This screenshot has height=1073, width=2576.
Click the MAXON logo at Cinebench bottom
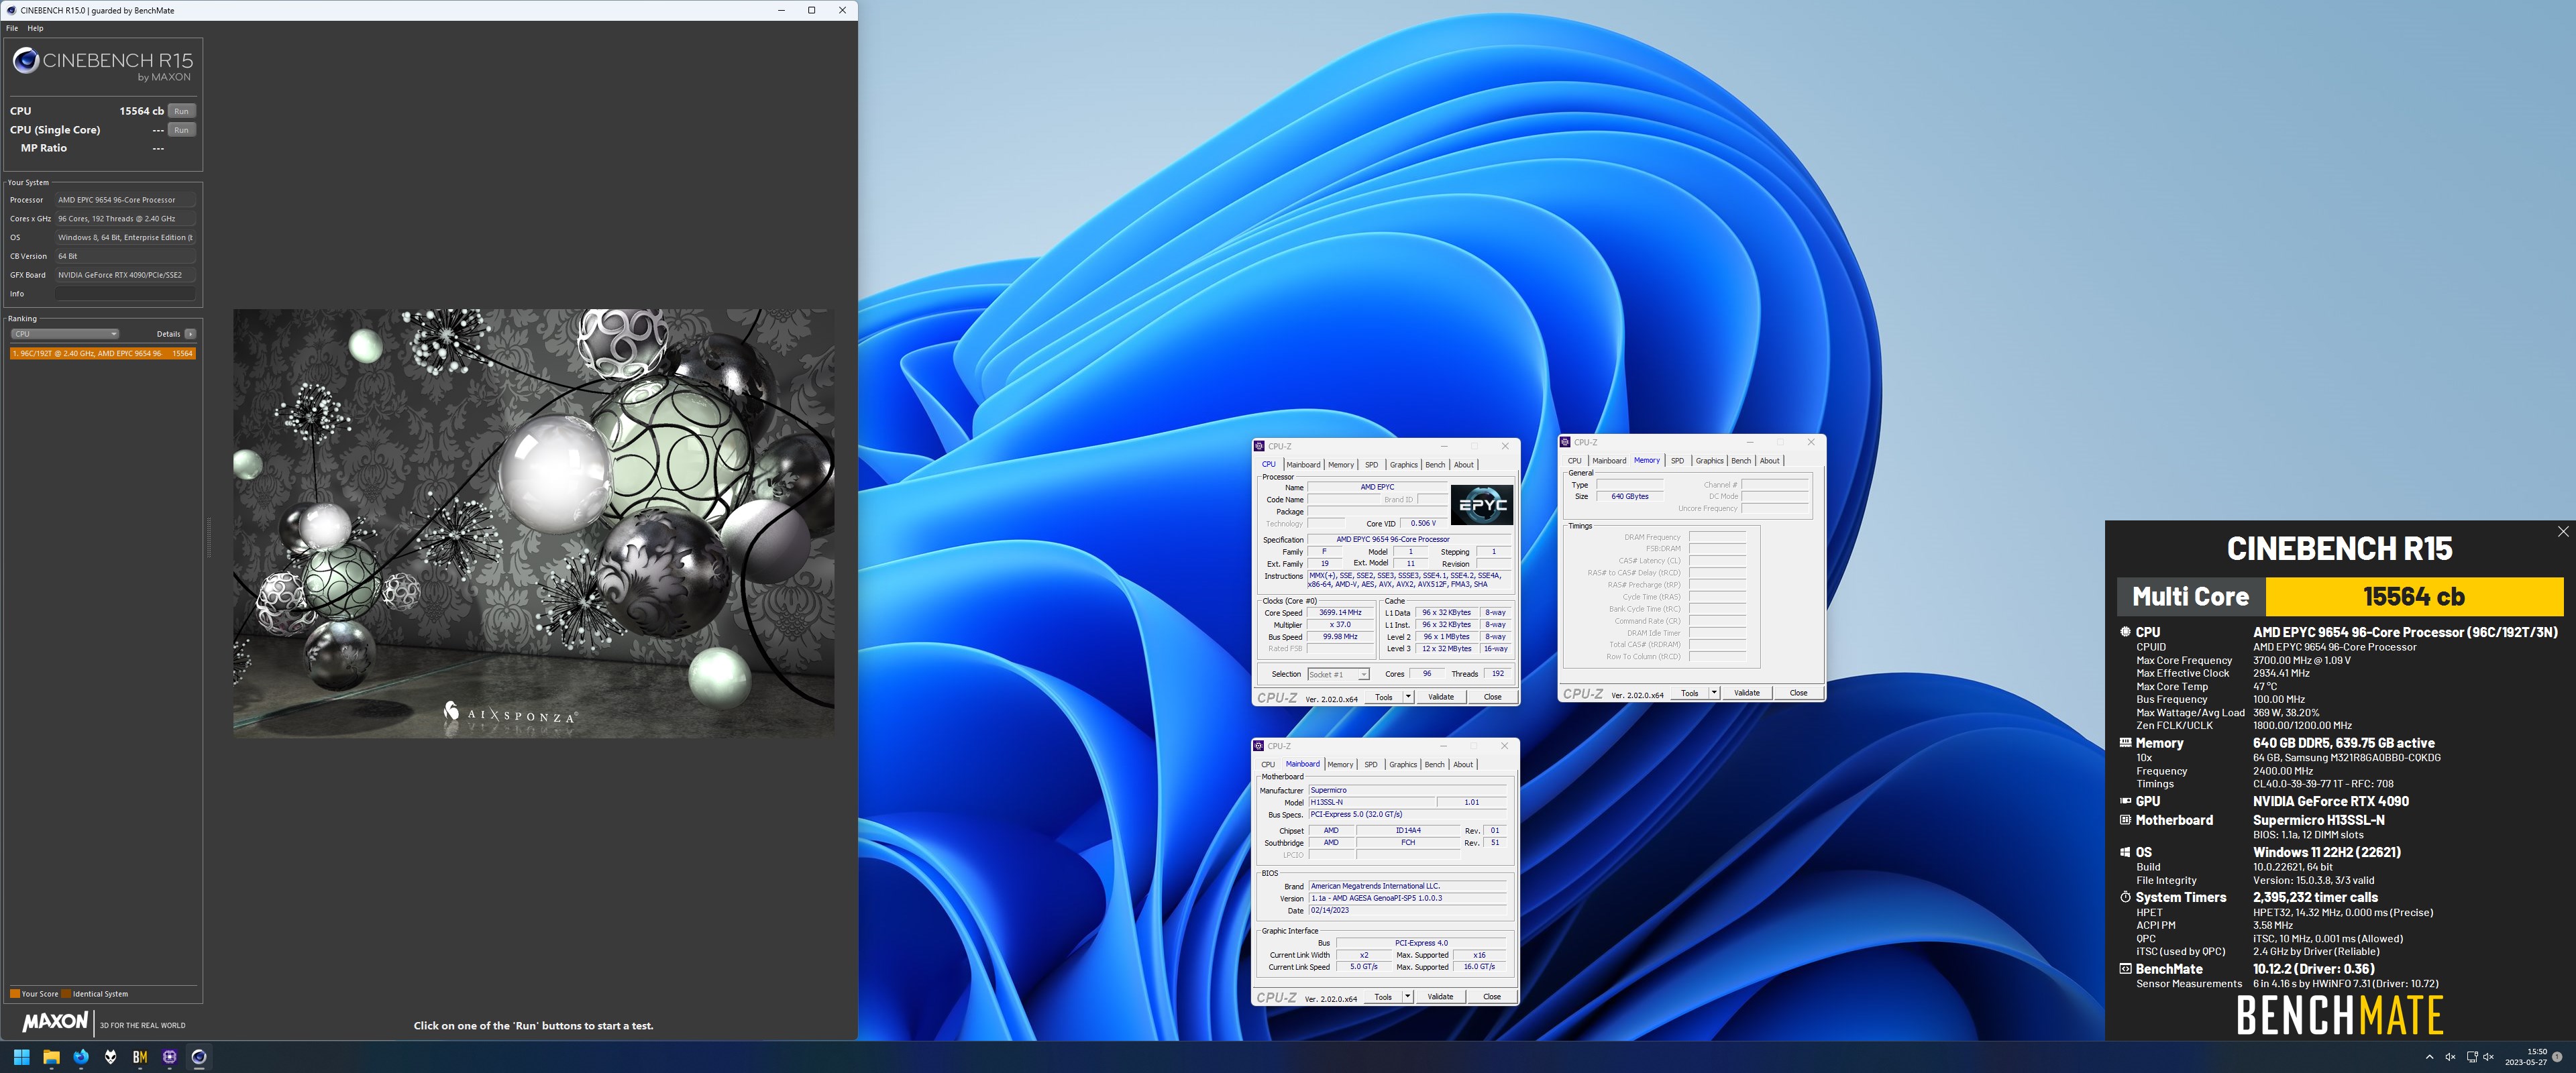click(x=55, y=1021)
